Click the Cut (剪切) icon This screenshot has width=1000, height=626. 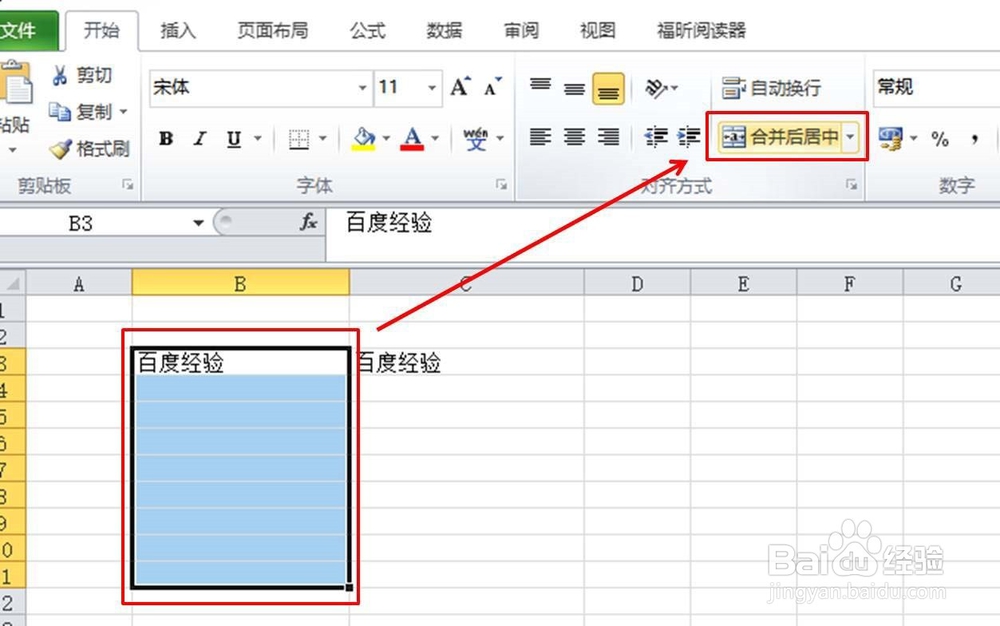(x=62, y=75)
